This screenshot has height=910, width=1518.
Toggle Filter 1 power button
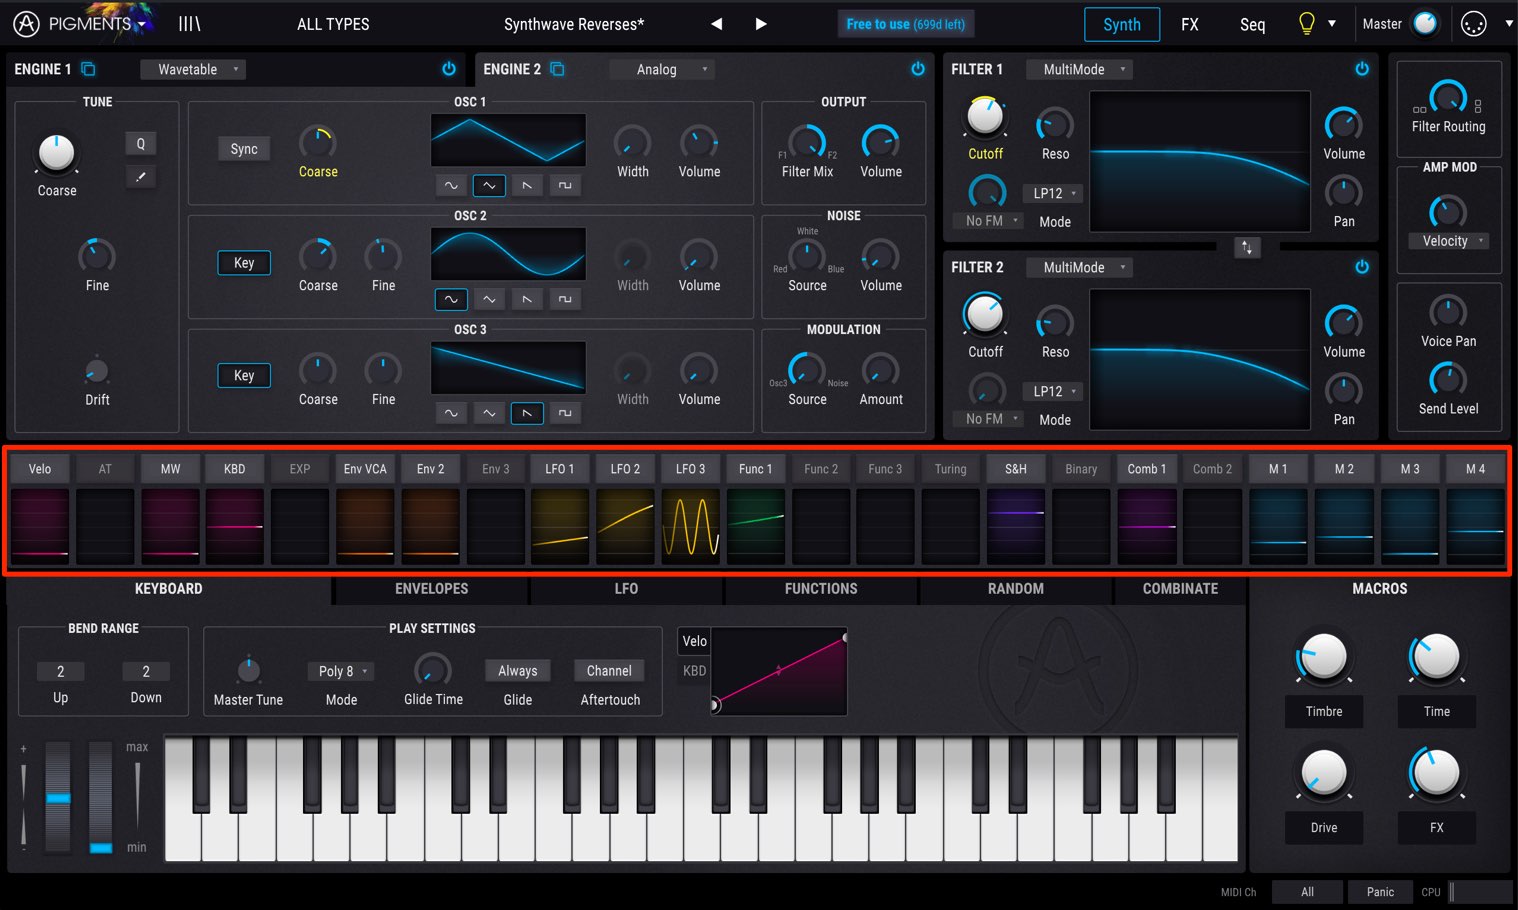1362,69
